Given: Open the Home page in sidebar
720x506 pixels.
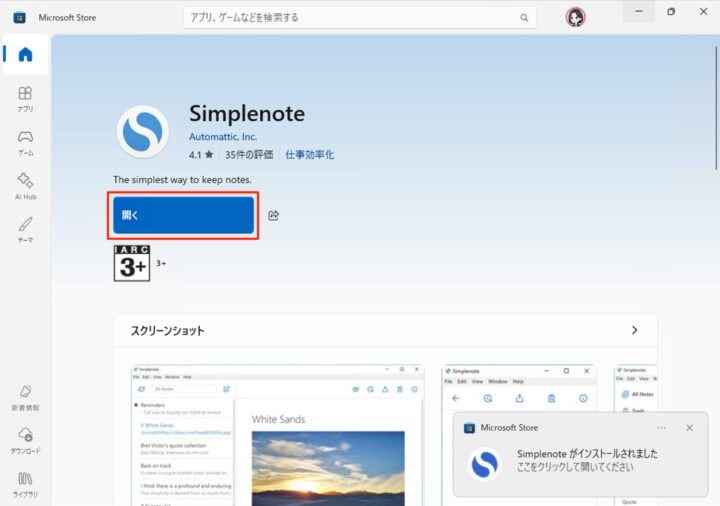Looking at the screenshot, I should 25,55.
